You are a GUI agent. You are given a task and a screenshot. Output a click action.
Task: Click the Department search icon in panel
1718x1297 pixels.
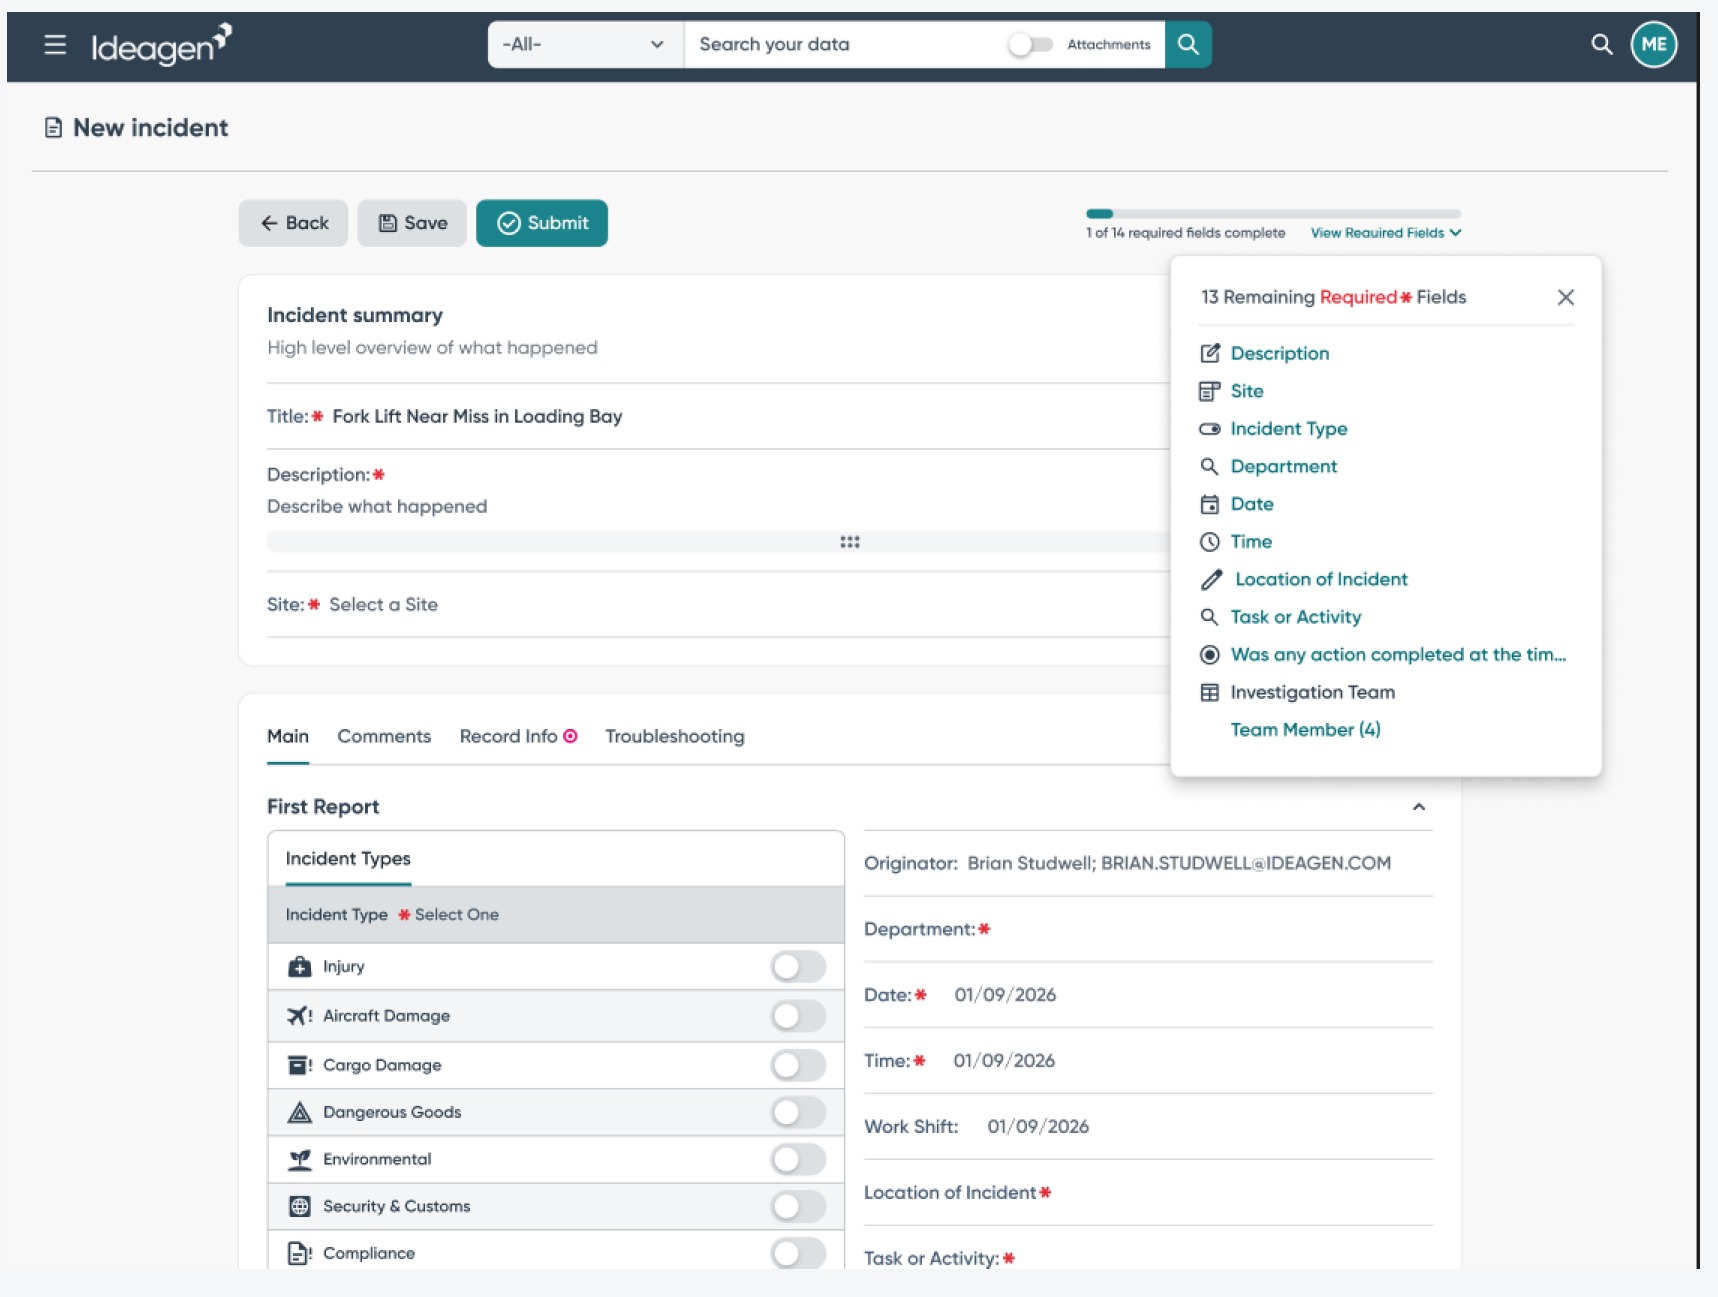[x=1210, y=466]
